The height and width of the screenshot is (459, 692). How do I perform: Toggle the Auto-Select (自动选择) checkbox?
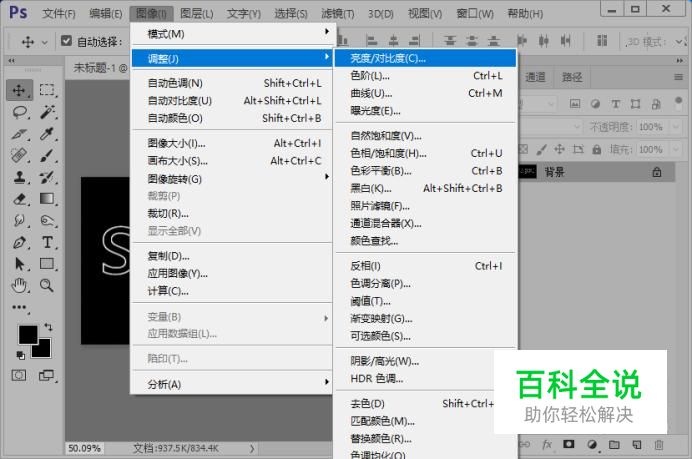[66, 41]
